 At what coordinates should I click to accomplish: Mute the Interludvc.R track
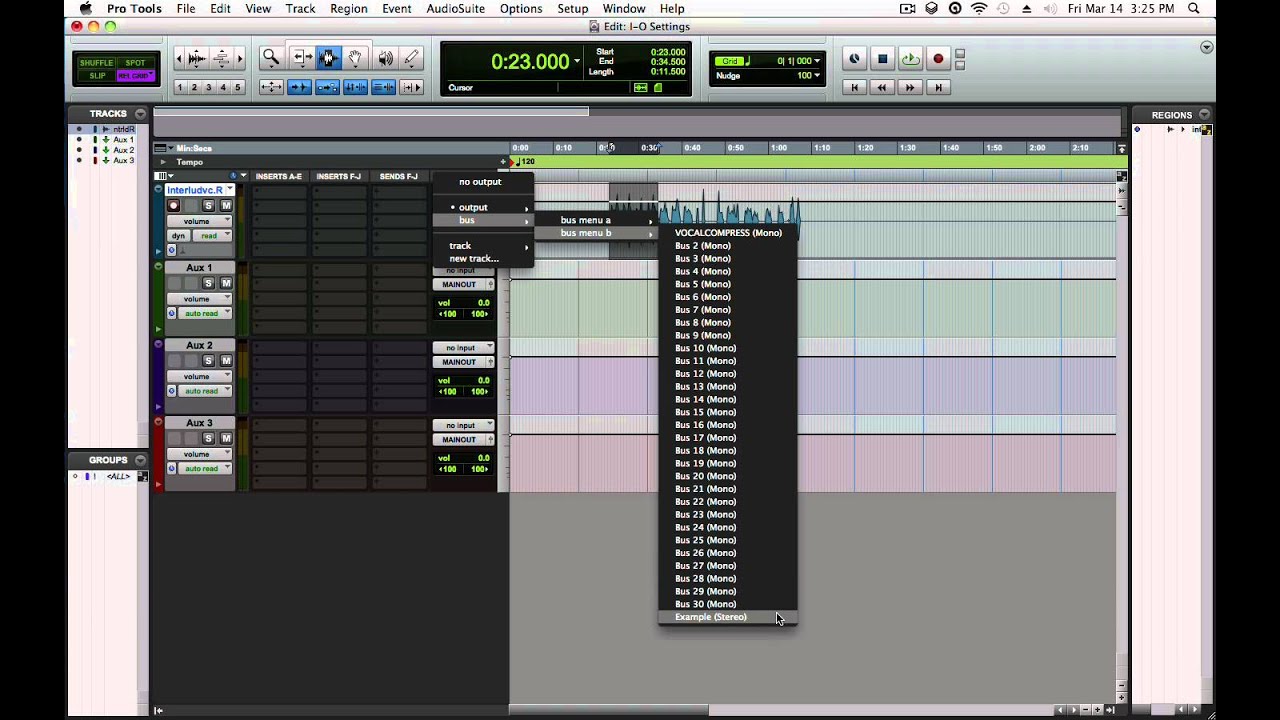(x=226, y=205)
